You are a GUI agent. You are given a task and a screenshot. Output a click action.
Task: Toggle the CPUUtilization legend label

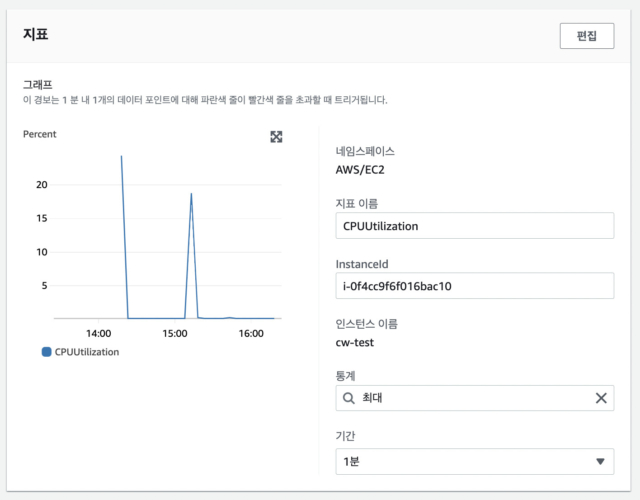87,352
